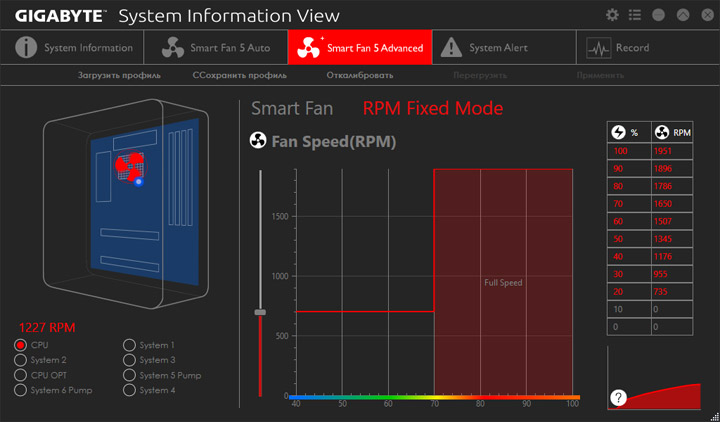Click the question mark help icon
Image resolution: width=720 pixels, height=422 pixels.
619,397
